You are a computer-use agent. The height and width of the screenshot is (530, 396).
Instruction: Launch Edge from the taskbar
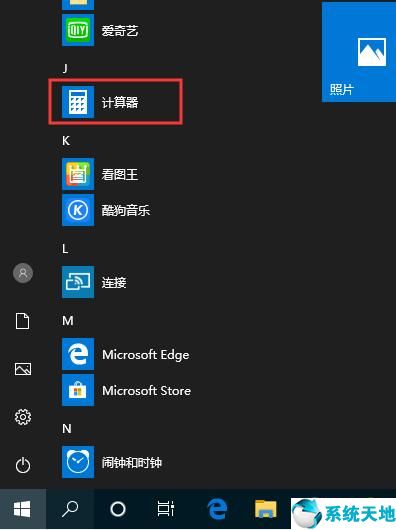point(217,509)
